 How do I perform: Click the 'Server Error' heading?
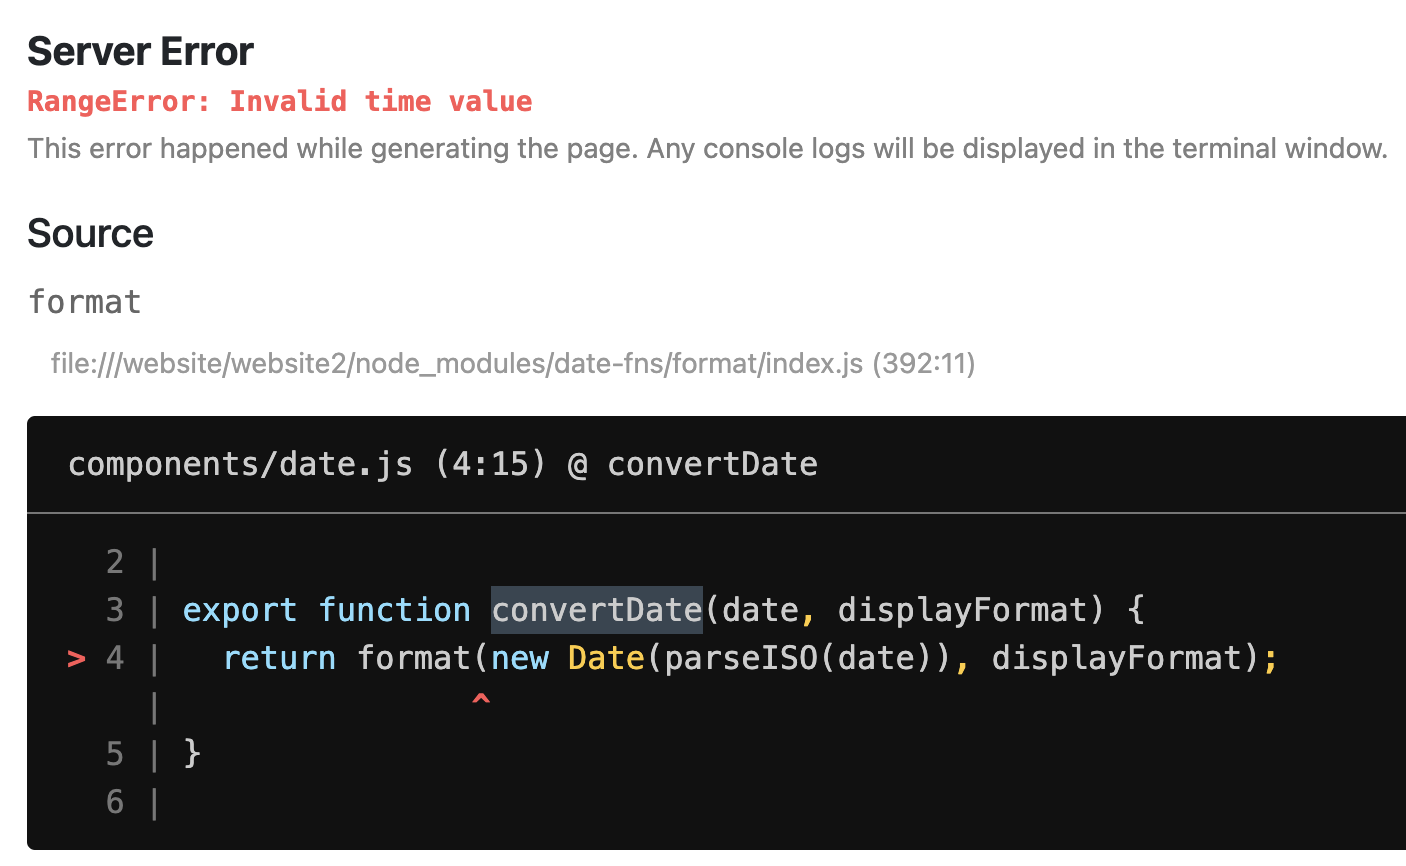coord(141,51)
